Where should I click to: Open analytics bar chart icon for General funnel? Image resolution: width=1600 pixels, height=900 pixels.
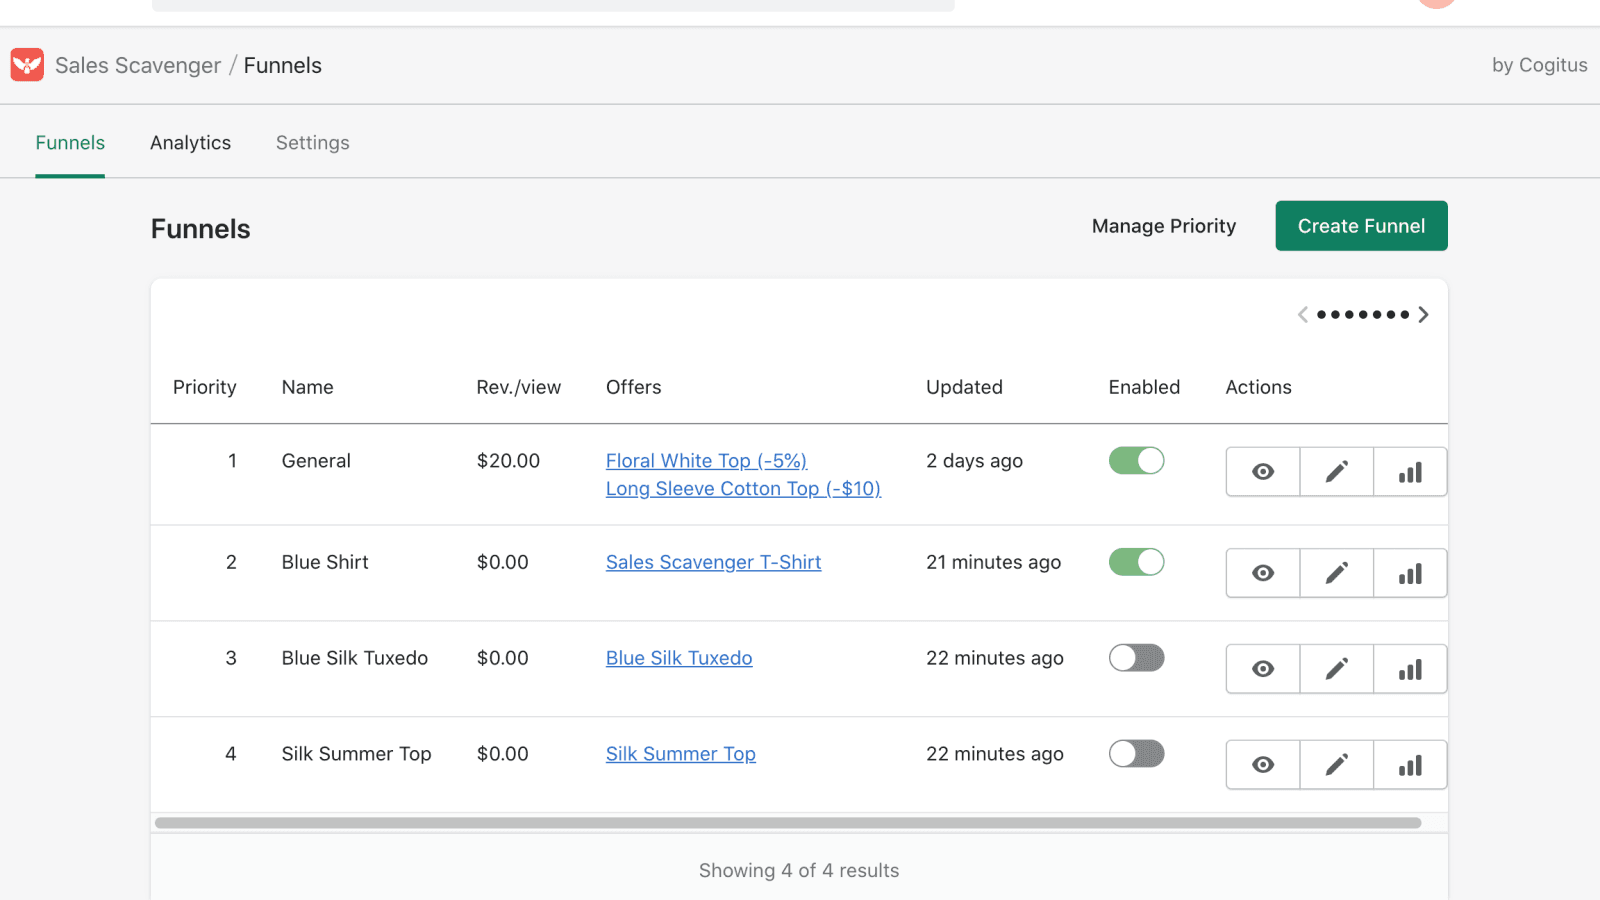pyautogui.click(x=1410, y=471)
